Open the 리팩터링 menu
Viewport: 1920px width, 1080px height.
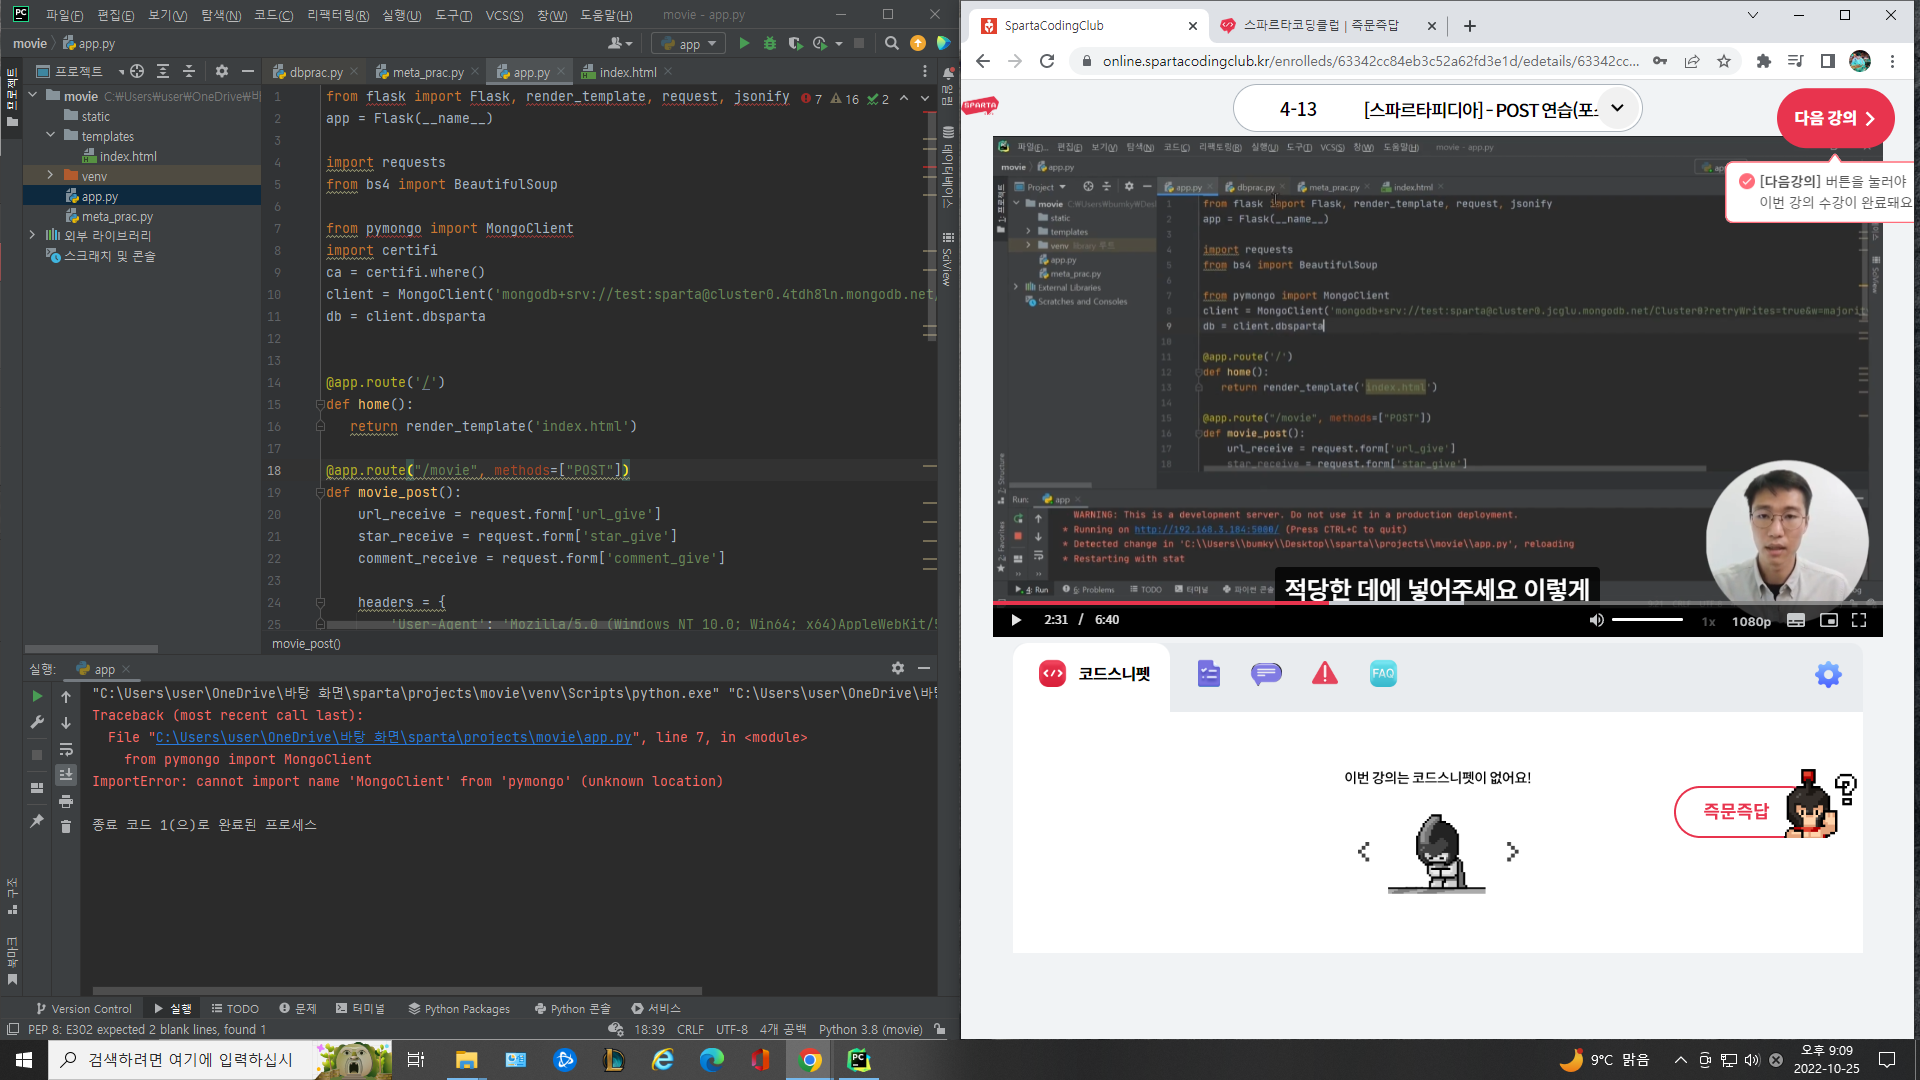coord(338,15)
